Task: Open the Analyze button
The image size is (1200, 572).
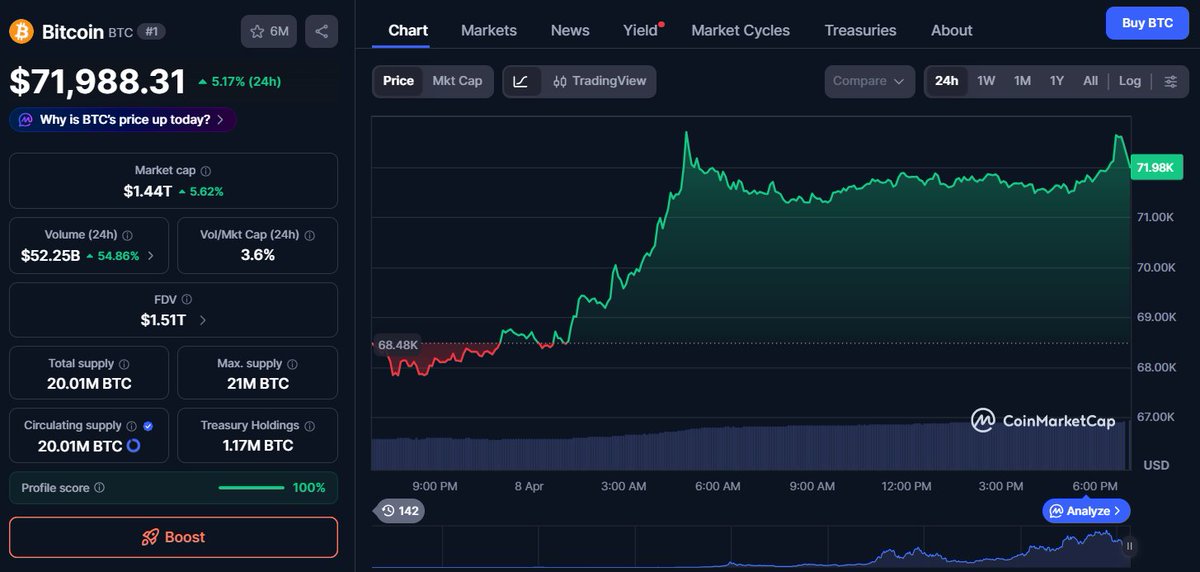Action: click(1087, 511)
